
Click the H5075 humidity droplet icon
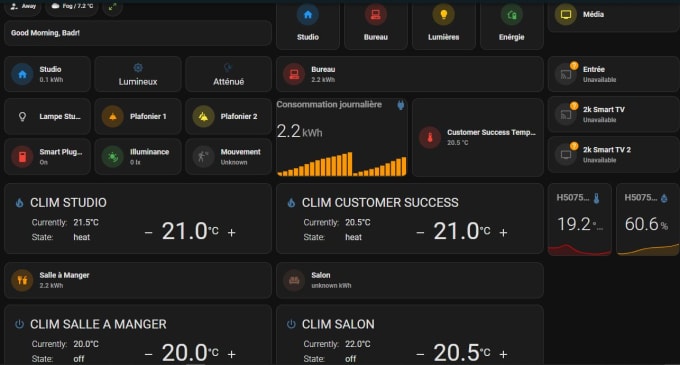[664, 199]
